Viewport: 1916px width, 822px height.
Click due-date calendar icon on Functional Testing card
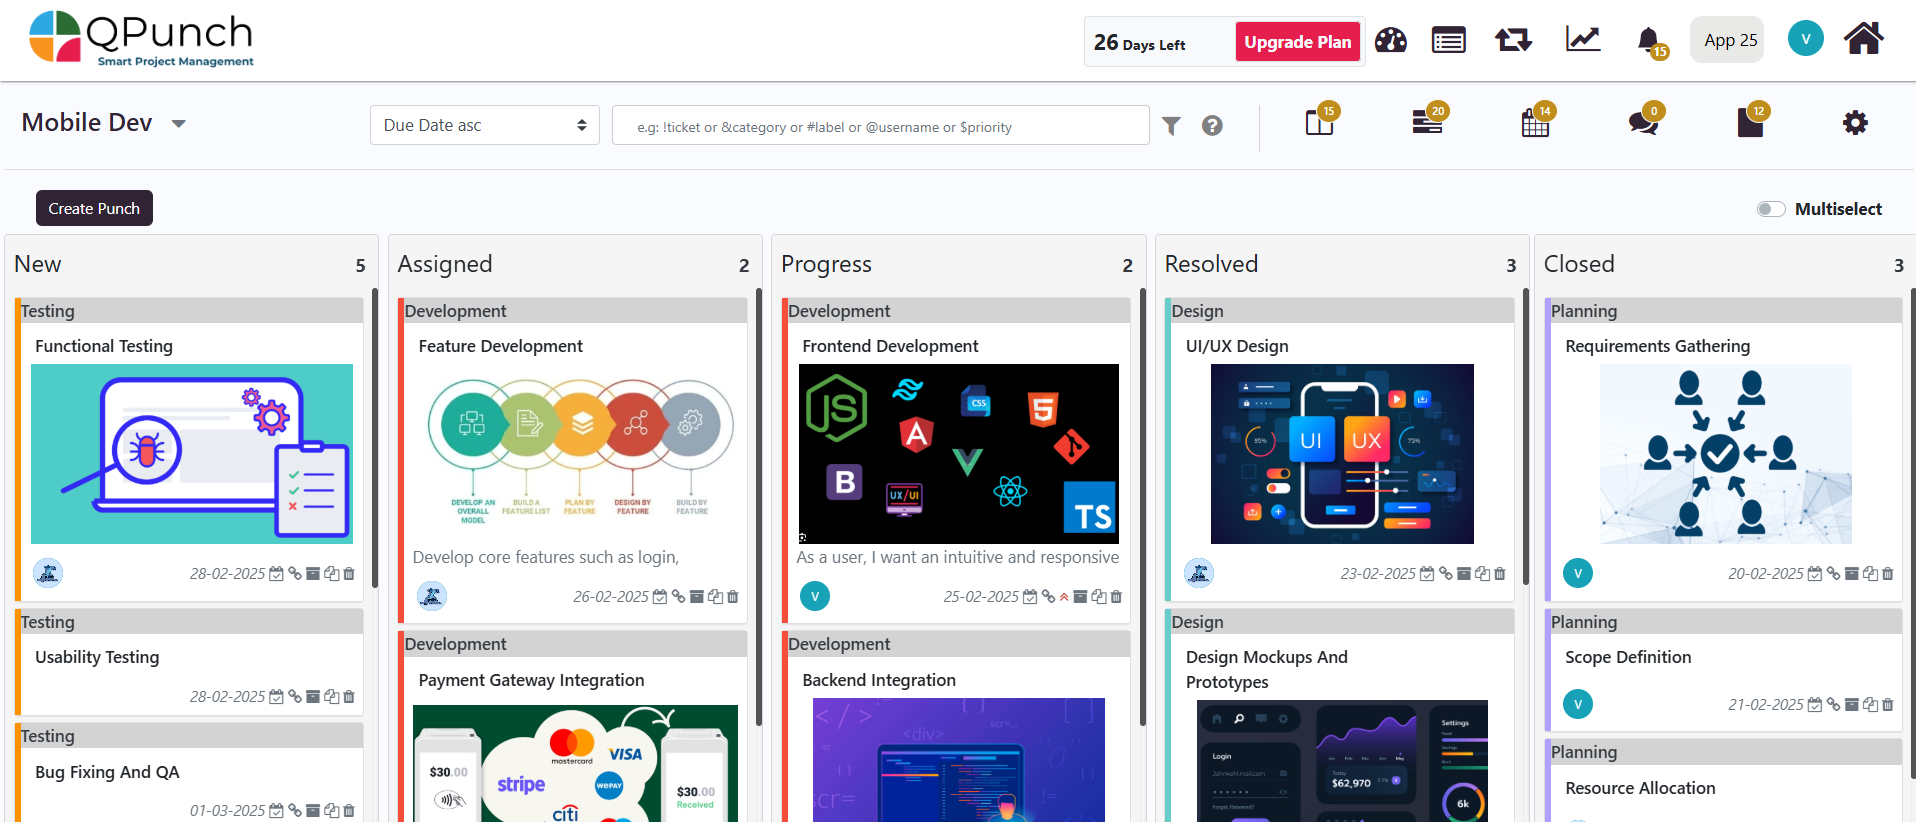pos(276,574)
